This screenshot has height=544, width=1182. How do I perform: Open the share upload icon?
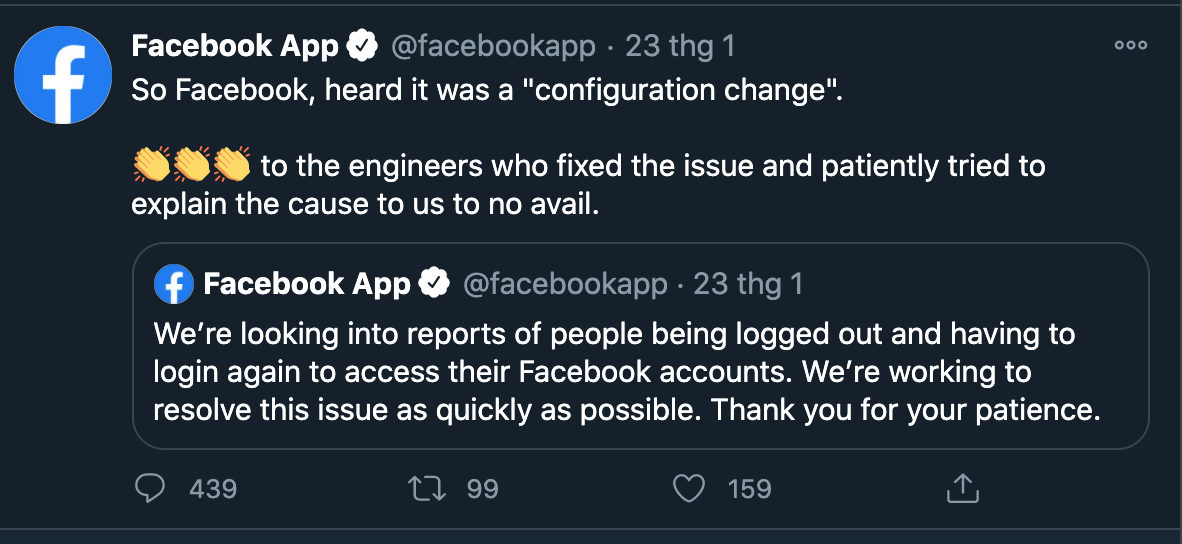[961, 488]
